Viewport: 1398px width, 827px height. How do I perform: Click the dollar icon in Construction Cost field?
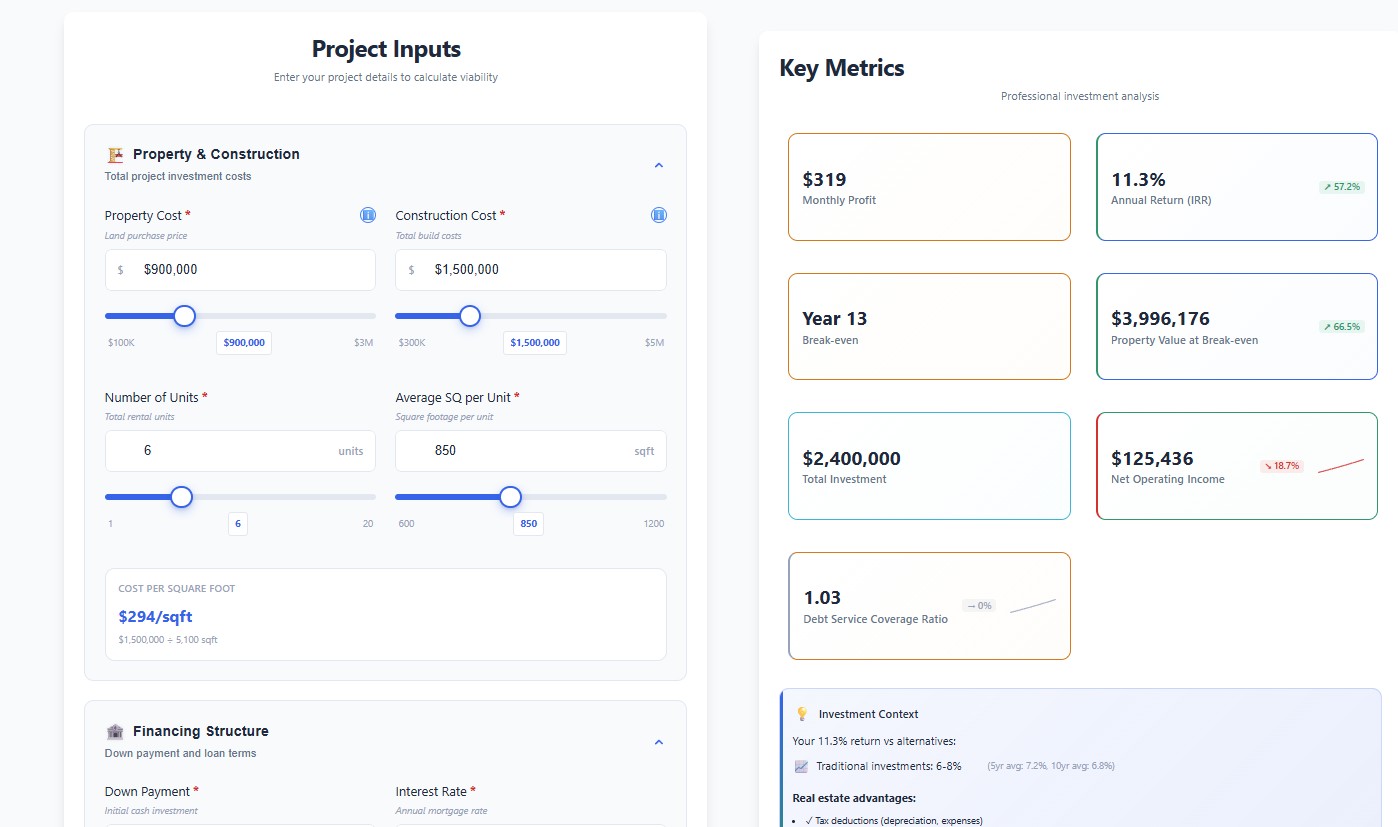(410, 270)
